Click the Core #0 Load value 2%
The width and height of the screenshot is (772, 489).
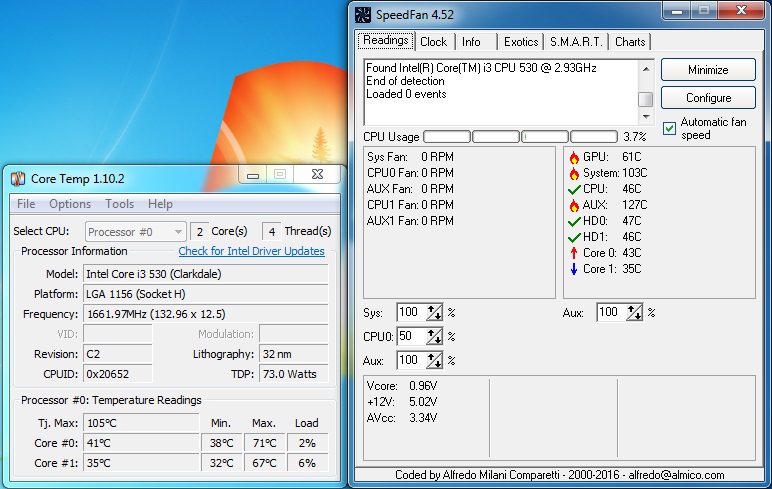click(307, 443)
